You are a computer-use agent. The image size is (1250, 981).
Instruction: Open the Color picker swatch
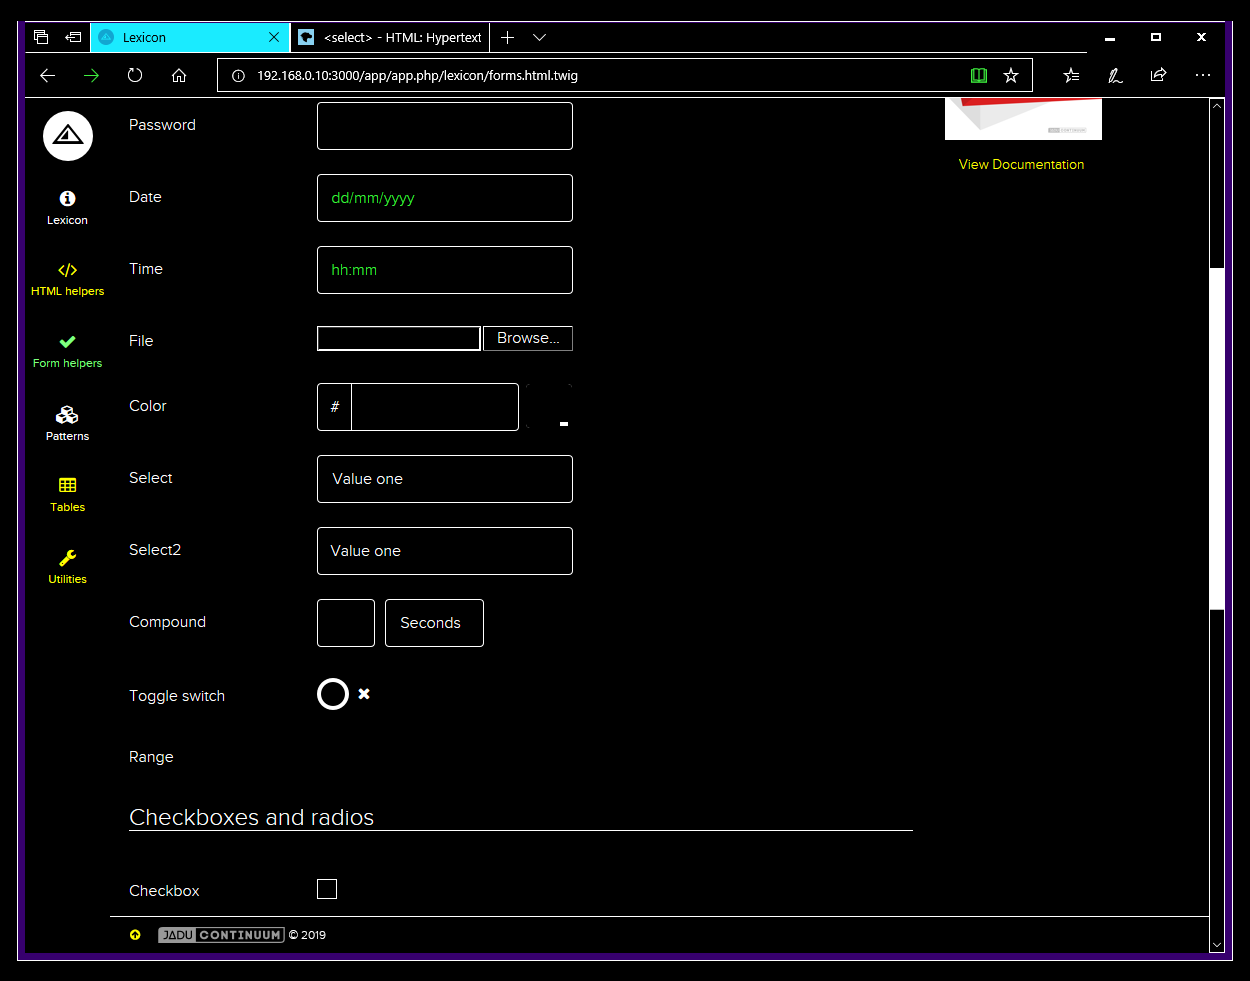(549, 407)
